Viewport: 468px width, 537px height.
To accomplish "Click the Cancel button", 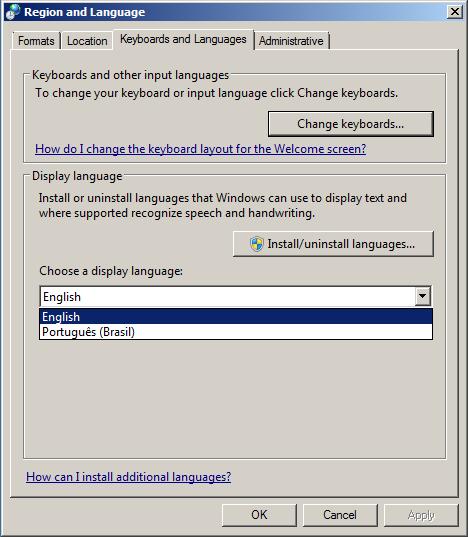I will pos(340,515).
